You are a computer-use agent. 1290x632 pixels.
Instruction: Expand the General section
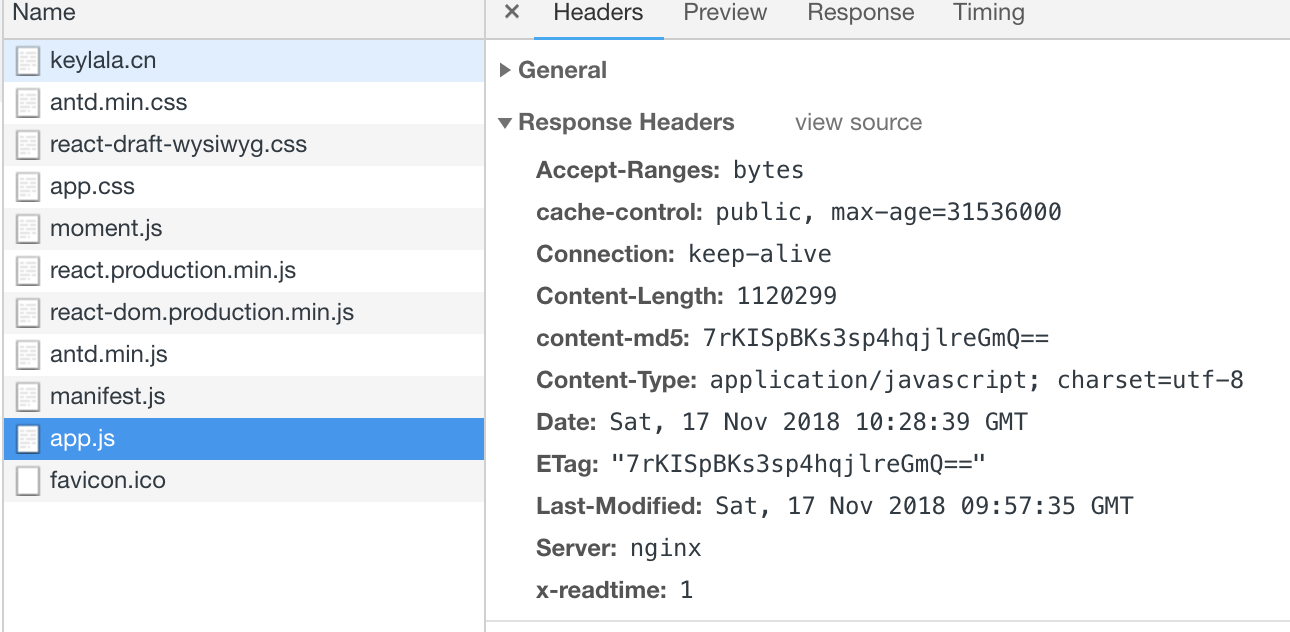(562, 70)
